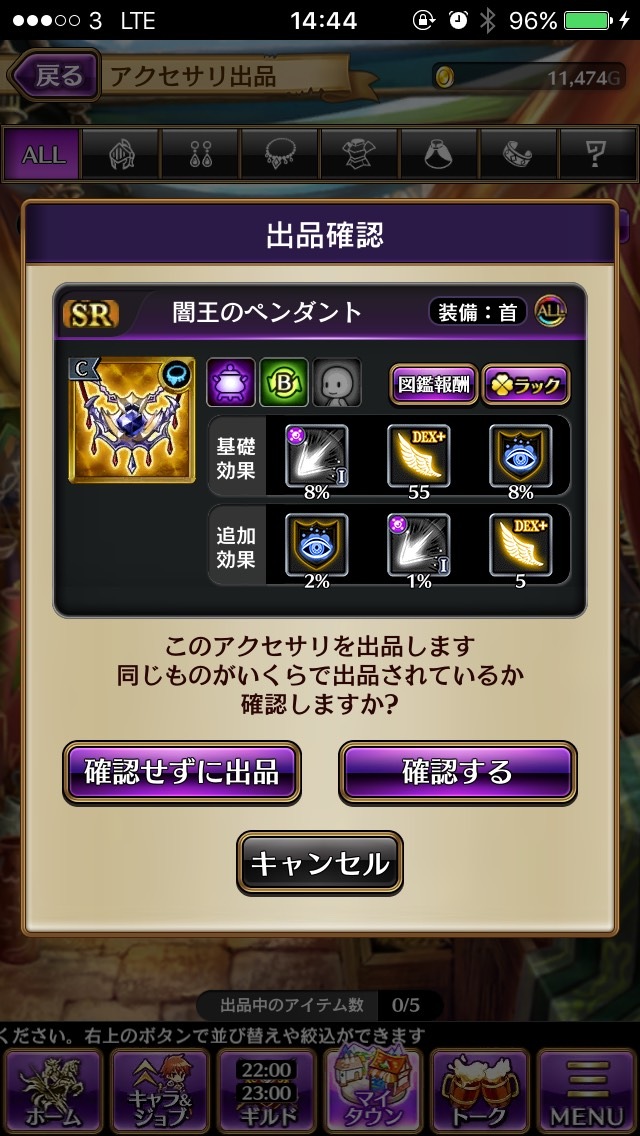Tap the gray character silhouette icon
This screenshot has height=1136, width=640.
click(x=337, y=382)
